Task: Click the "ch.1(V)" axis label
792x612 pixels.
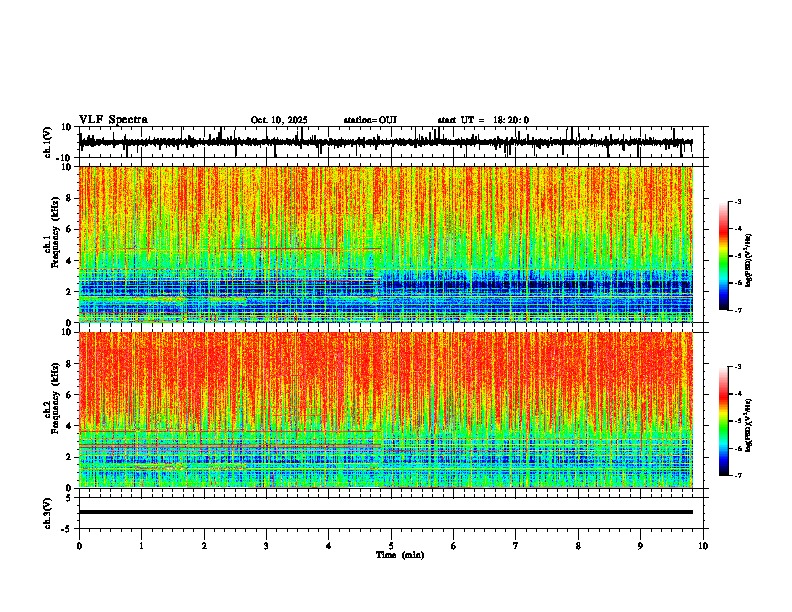Action: [48, 142]
